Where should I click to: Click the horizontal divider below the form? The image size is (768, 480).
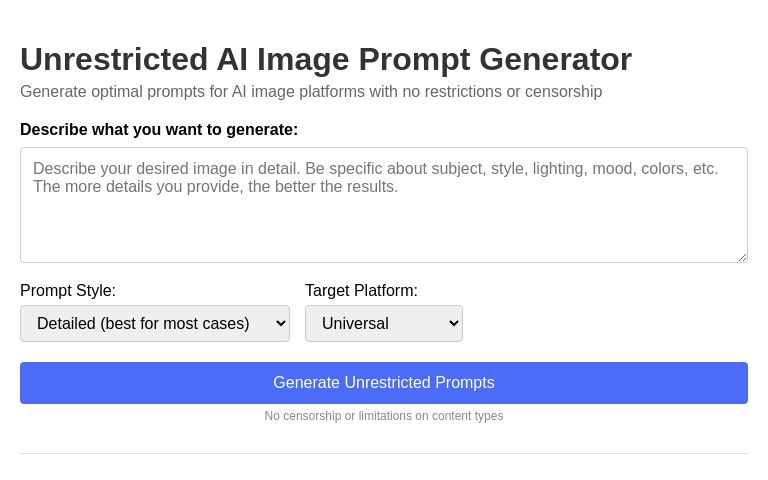pos(384,453)
